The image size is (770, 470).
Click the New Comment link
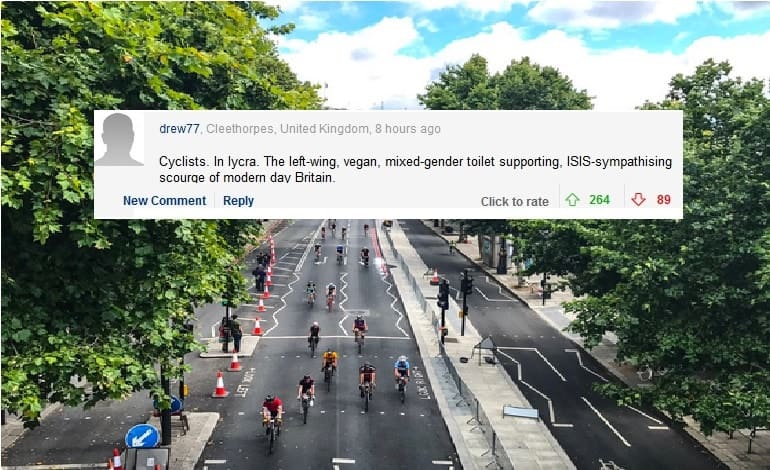[x=165, y=200]
